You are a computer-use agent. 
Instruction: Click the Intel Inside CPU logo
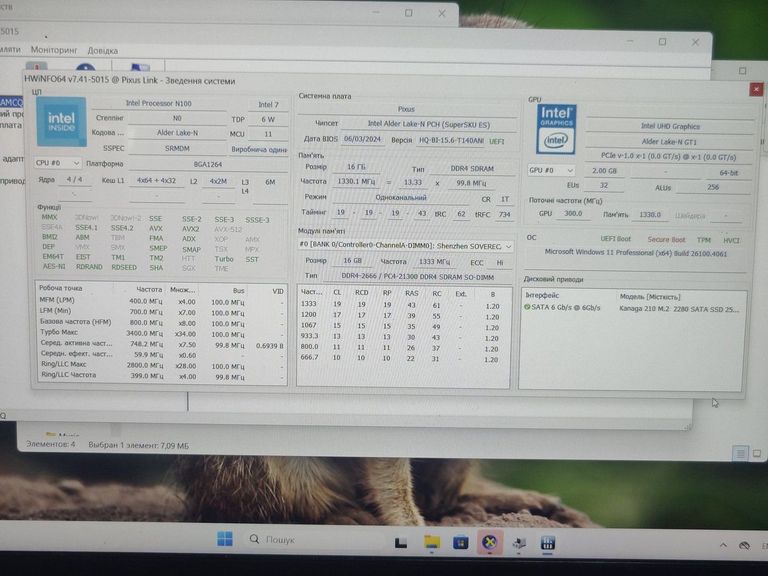click(61, 121)
